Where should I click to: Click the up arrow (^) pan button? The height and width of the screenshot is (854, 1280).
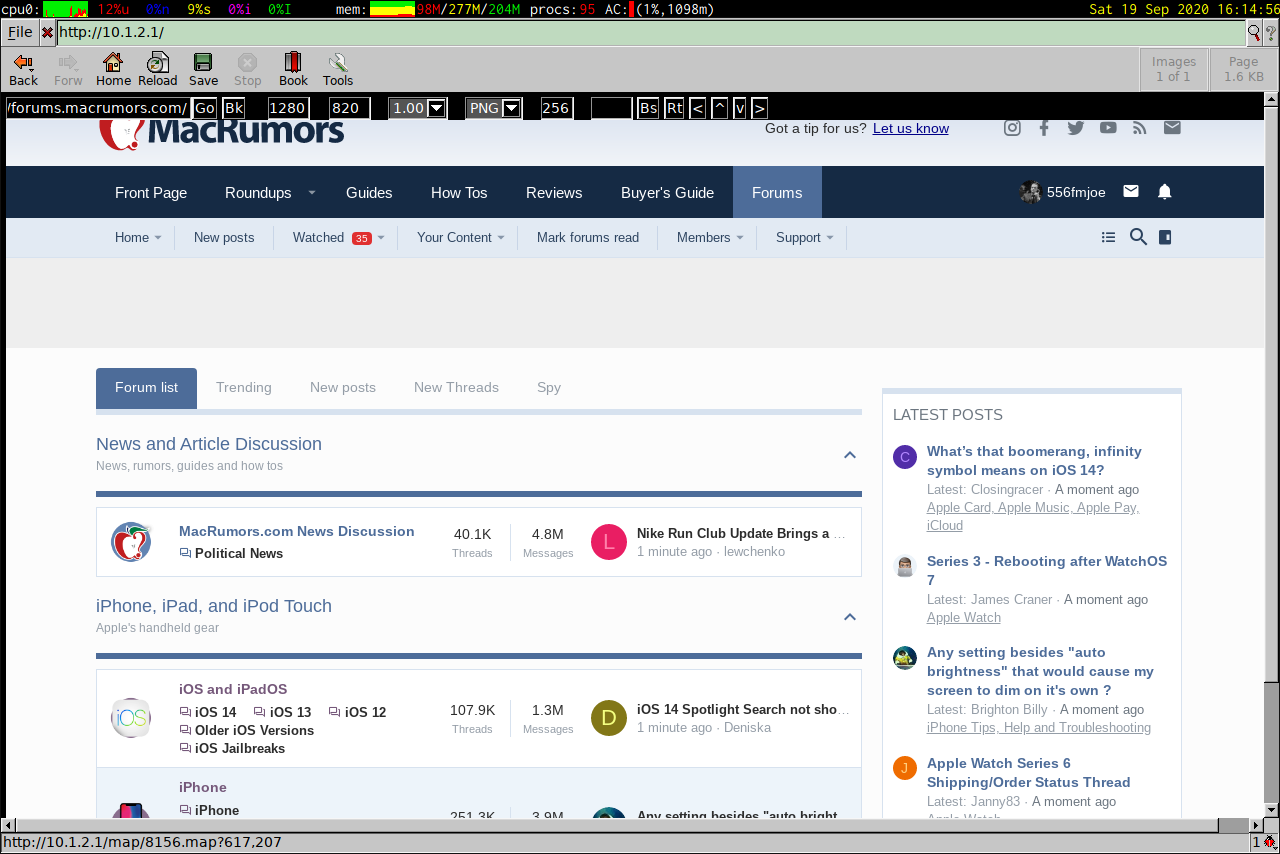click(x=719, y=108)
